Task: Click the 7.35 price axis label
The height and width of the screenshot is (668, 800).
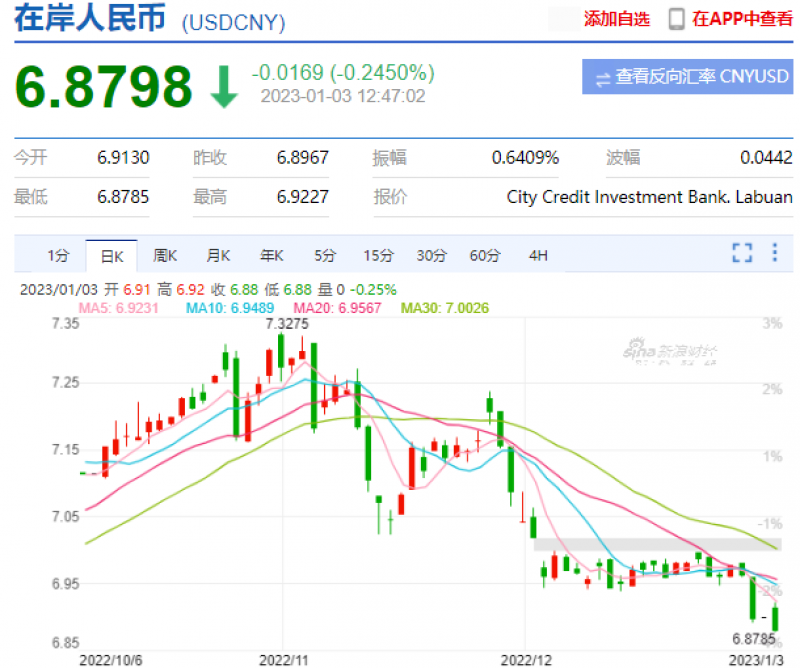Action: [x=66, y=324]
